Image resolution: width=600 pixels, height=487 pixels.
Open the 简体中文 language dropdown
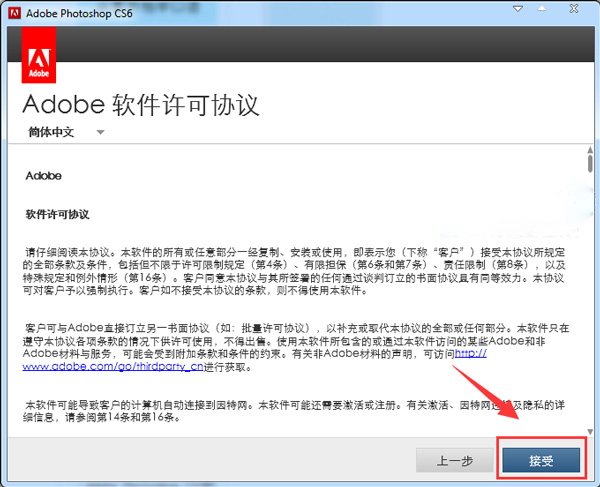(66, 132)
